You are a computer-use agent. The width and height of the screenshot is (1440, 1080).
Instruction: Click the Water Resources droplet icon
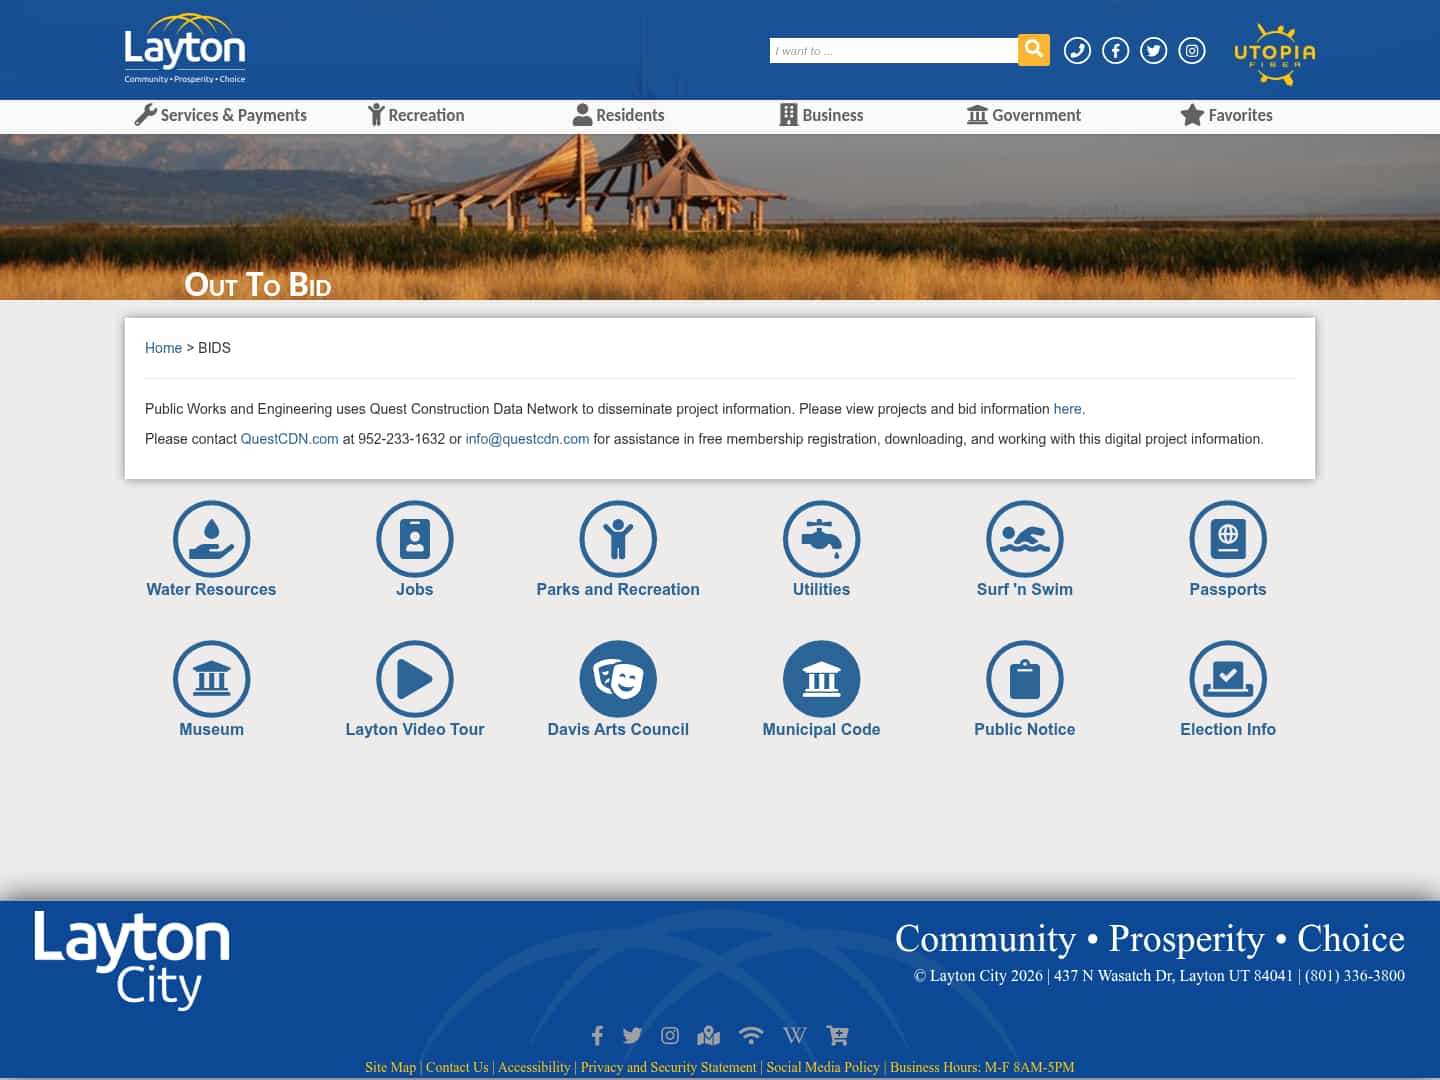point(211,539)
